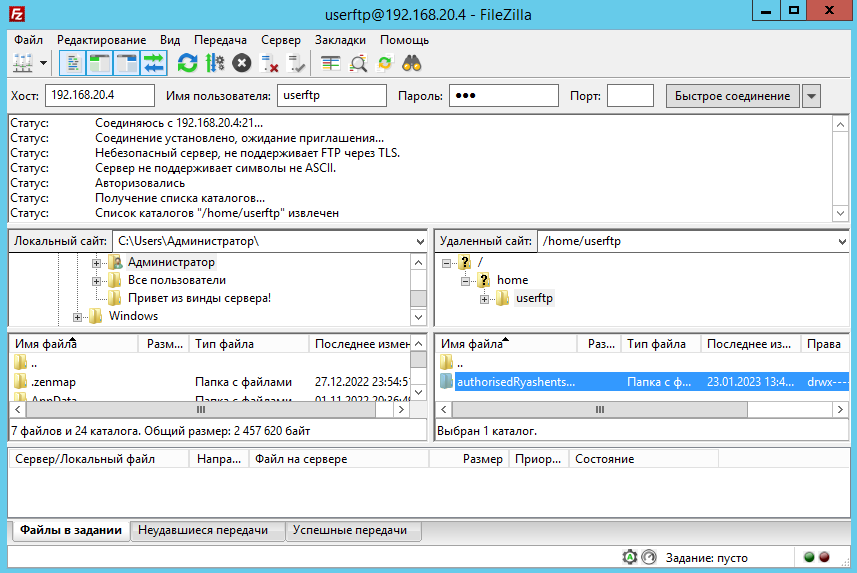
Task: Open quick connect history dropdown
Action: [811, 96]
